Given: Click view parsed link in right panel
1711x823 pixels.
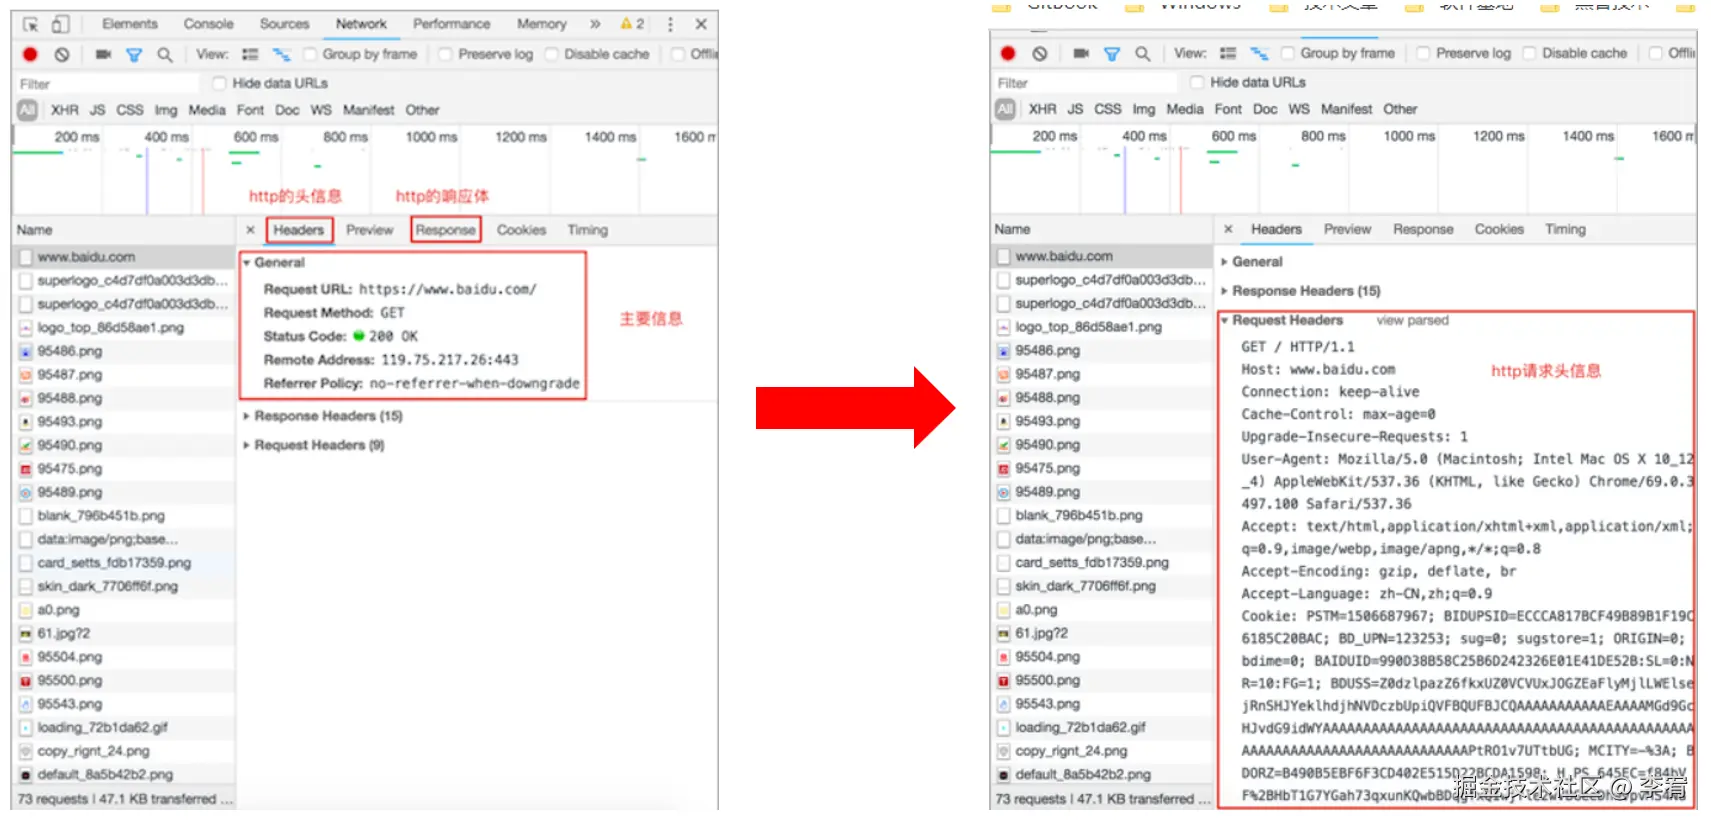Looking at the screenshot, I should (1413, 320).
